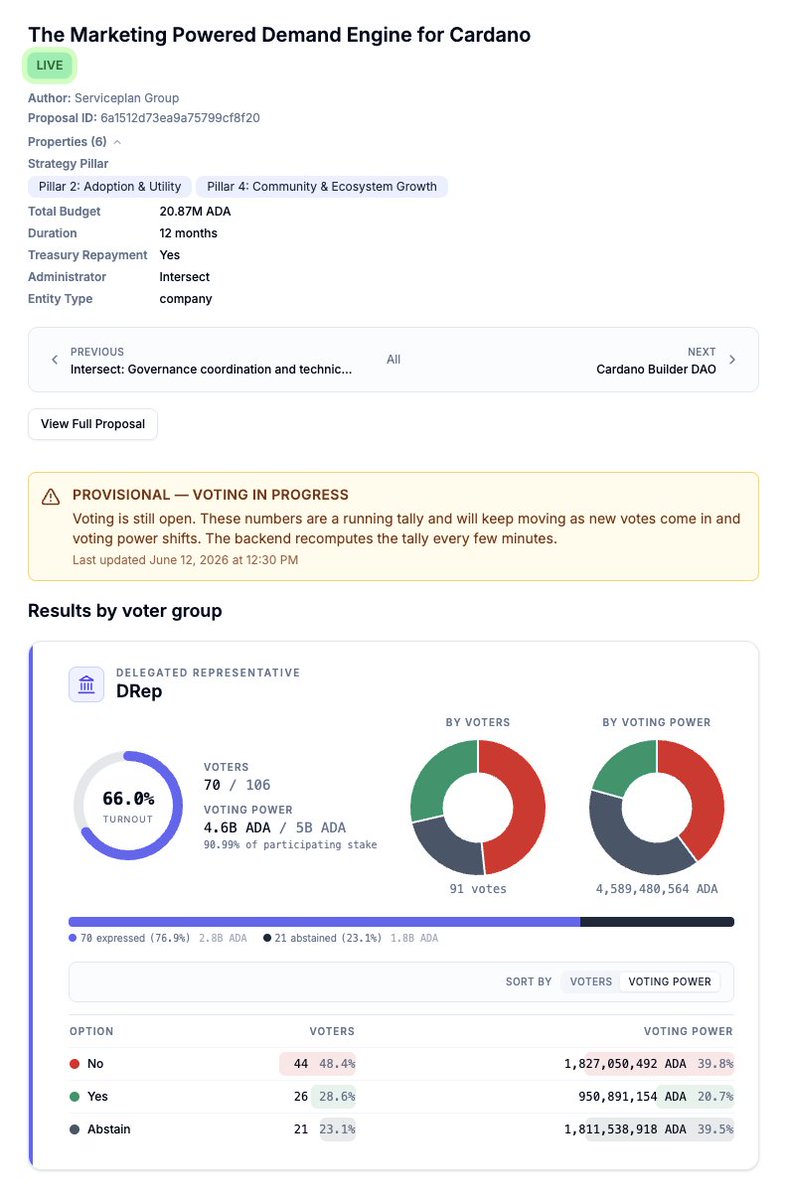Viewport: 789px width, 1200px height.
Task: Click the expressed versus abstained progress bar
Action: [x=401, y=922]
